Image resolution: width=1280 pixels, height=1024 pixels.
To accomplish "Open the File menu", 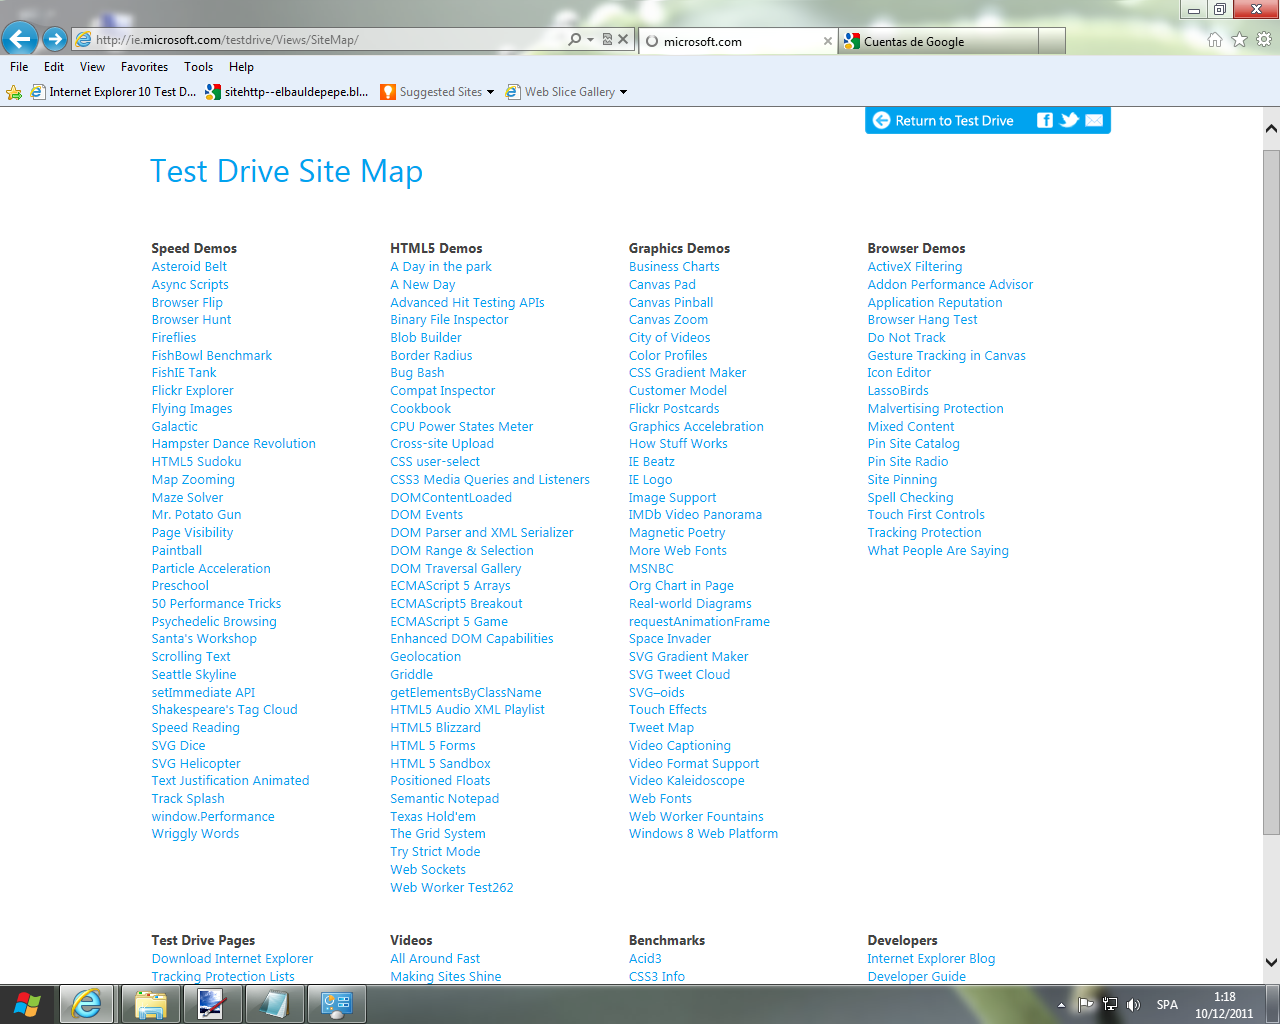I will tap(19, 67).
